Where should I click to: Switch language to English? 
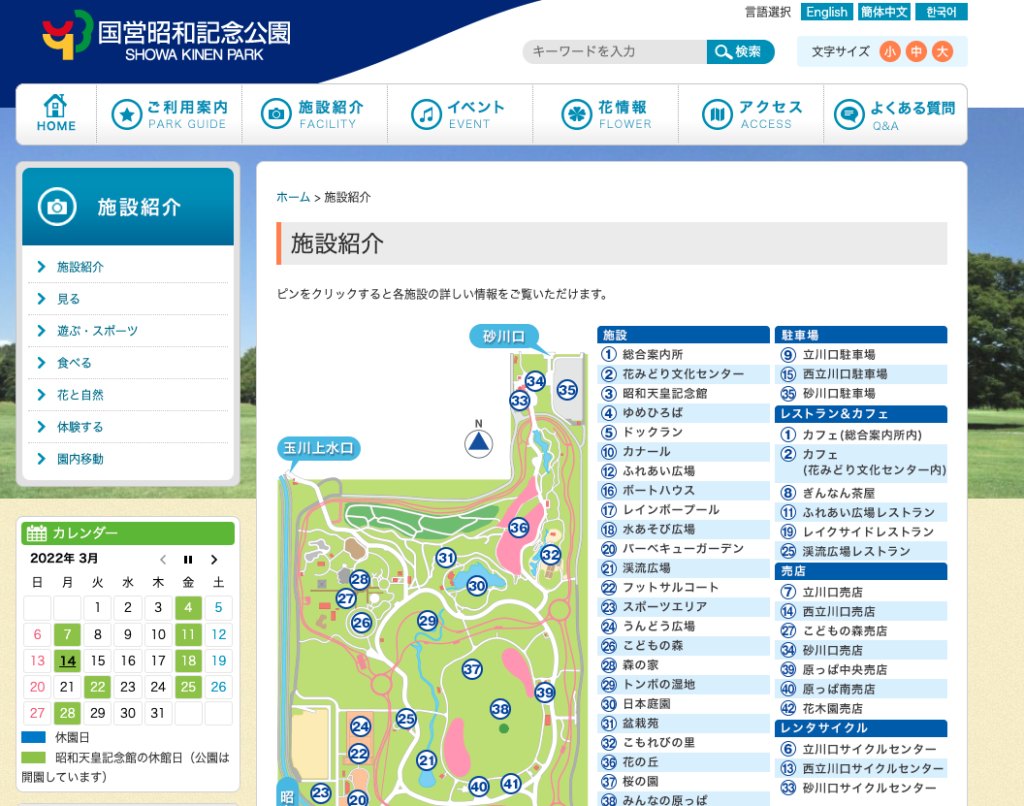coord(827,12)
